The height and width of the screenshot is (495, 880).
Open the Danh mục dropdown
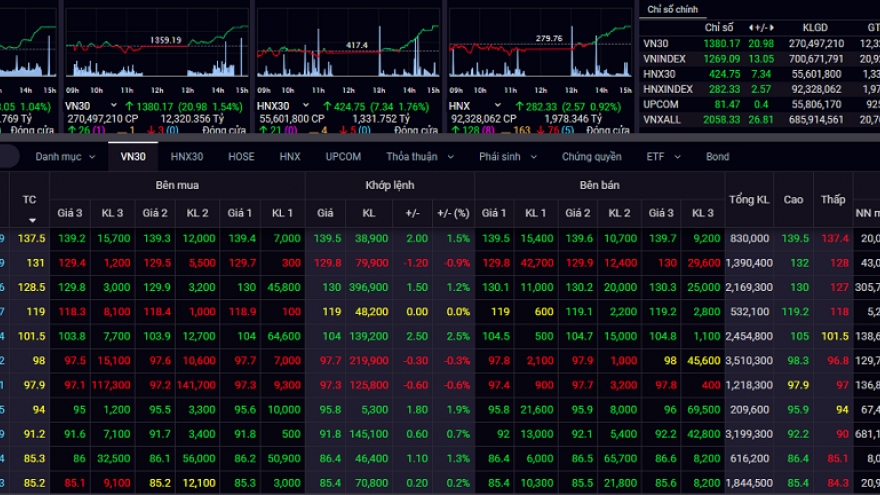(65, 157)
